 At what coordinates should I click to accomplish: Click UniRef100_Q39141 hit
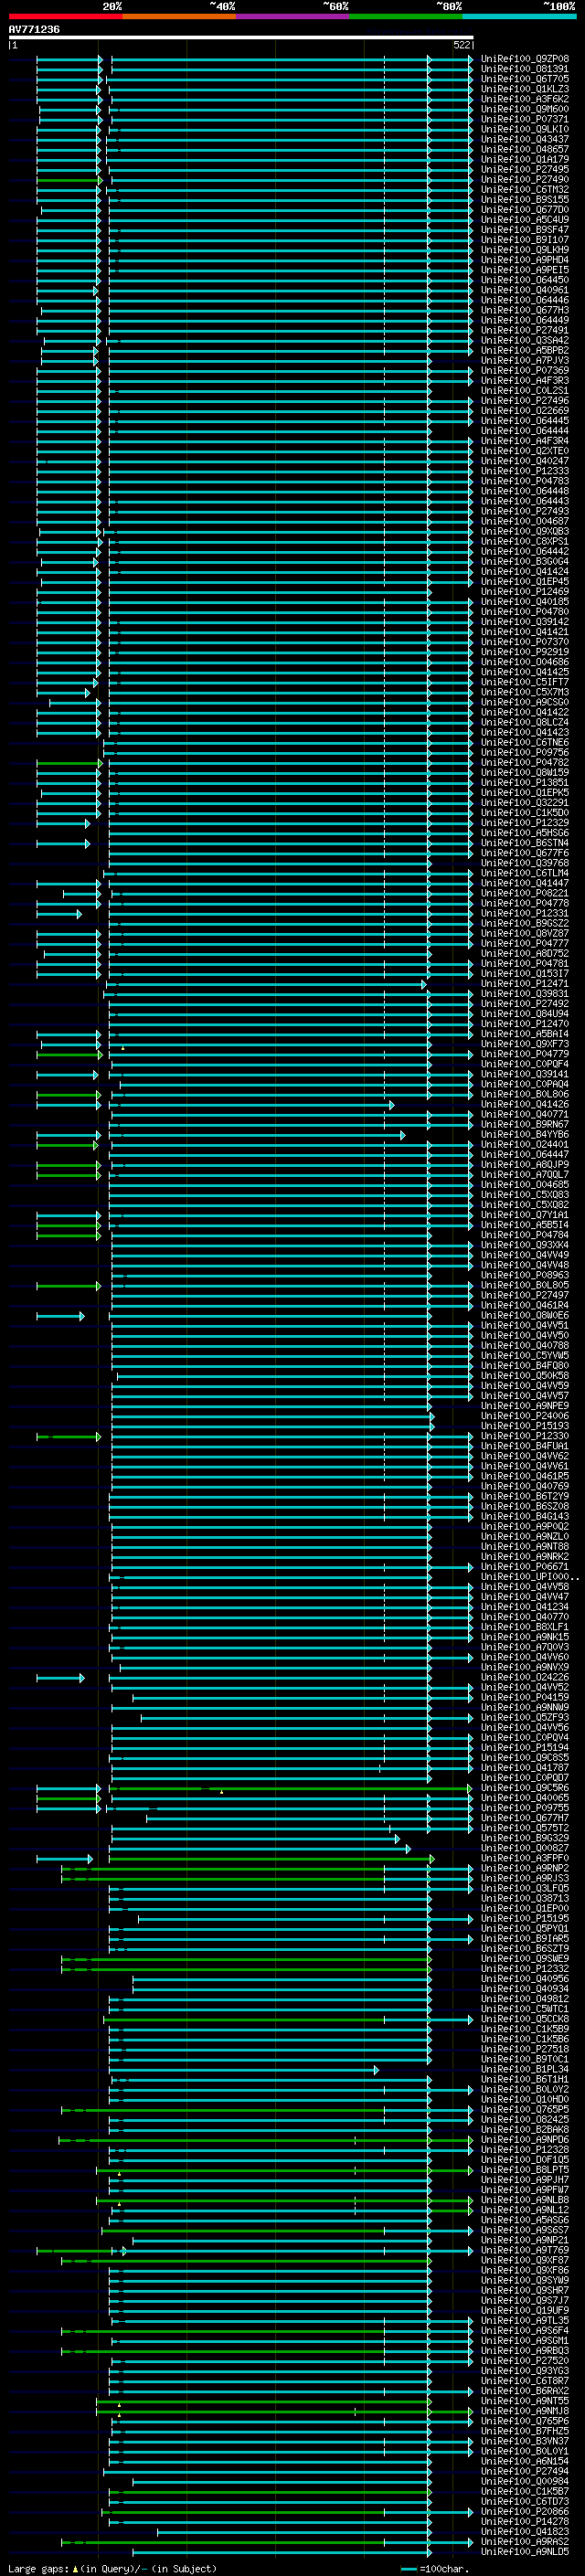pyautogui.click(x=525, y=1074)
